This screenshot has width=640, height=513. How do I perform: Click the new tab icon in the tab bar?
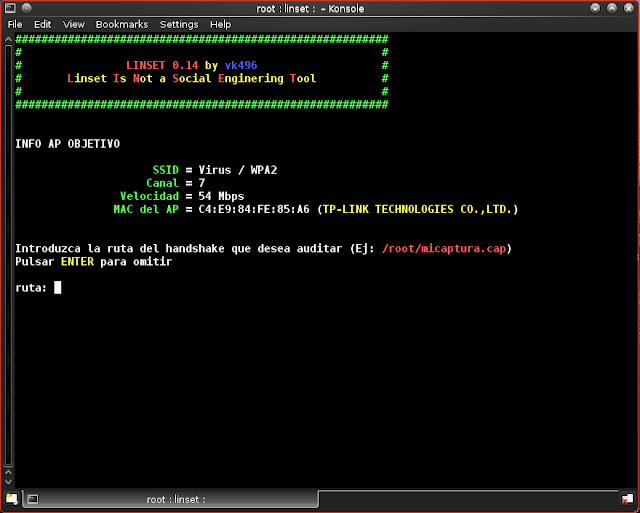(11, 498)
